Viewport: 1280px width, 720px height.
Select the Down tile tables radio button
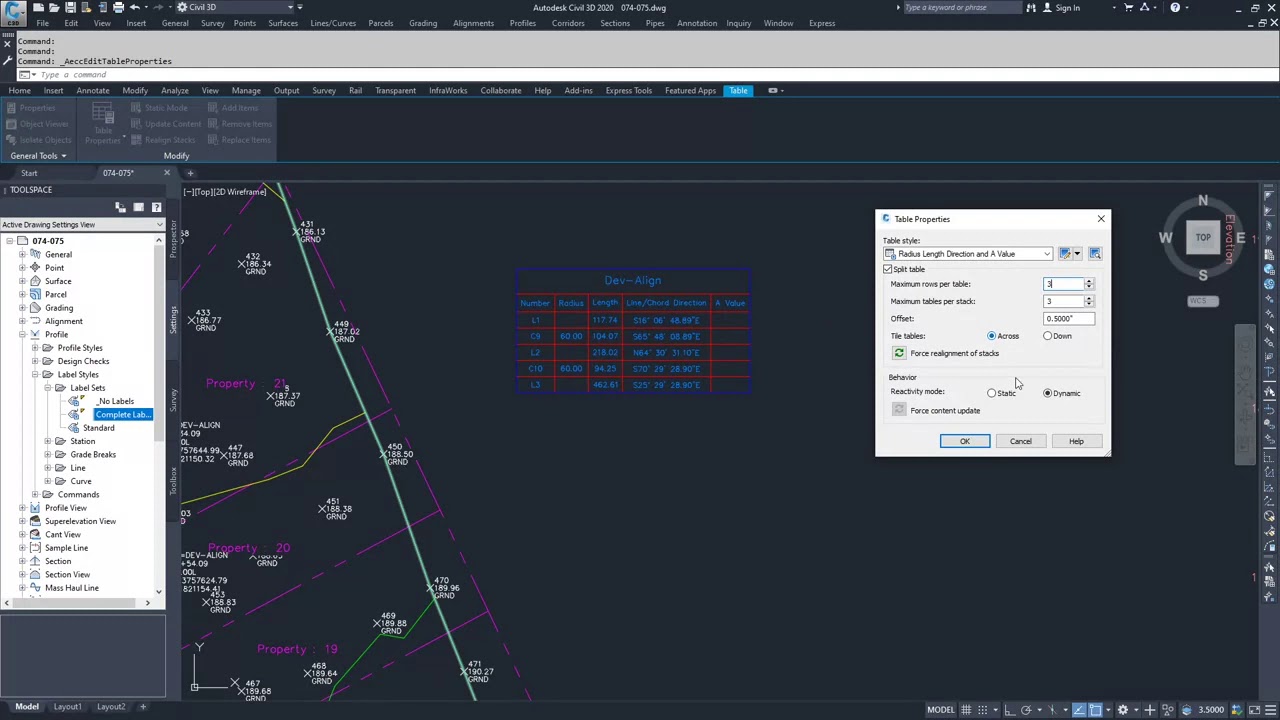[x=1048, y=336]
